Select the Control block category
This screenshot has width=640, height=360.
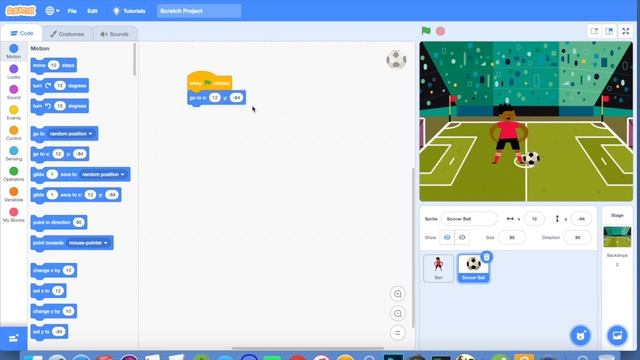tap(13, 133)
